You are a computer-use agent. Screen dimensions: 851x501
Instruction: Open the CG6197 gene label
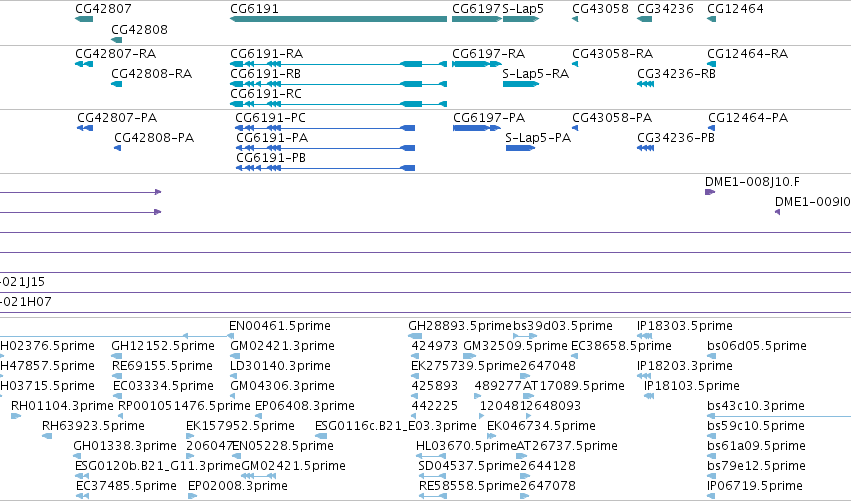(476, 9)
